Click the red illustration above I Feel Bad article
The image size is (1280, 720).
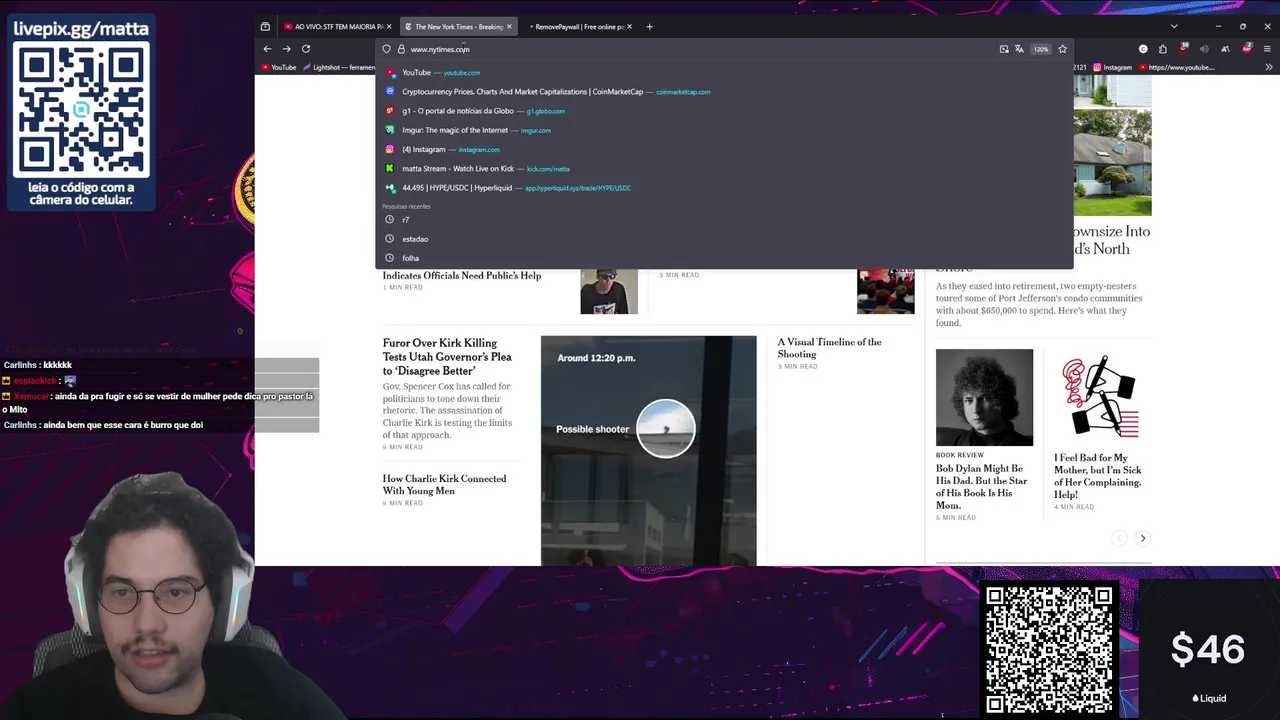click(x=1100, y=397)
